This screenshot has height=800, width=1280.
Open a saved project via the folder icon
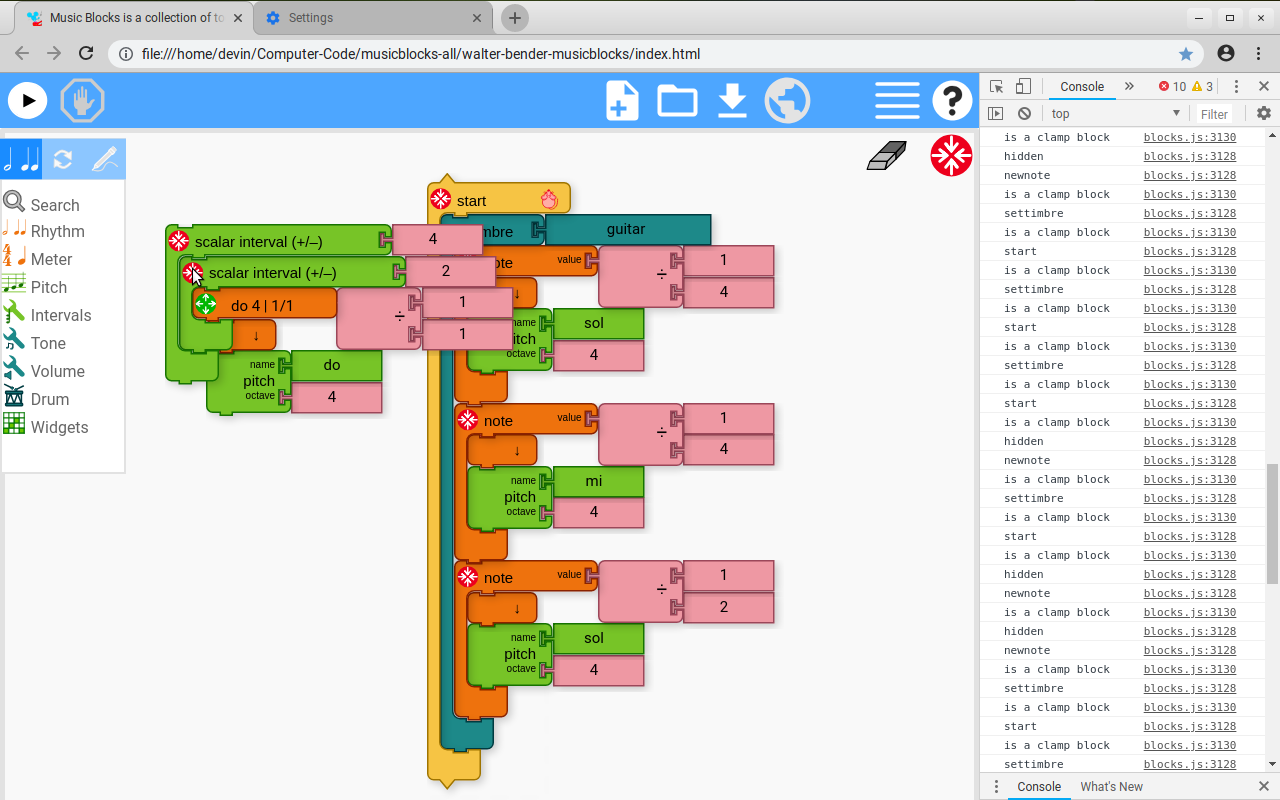click(677, 100)
